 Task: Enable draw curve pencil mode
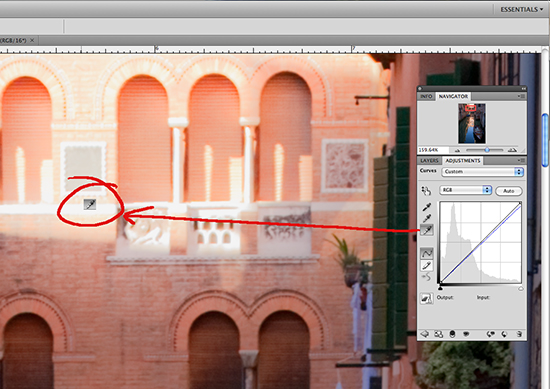(x=427, y=266)
